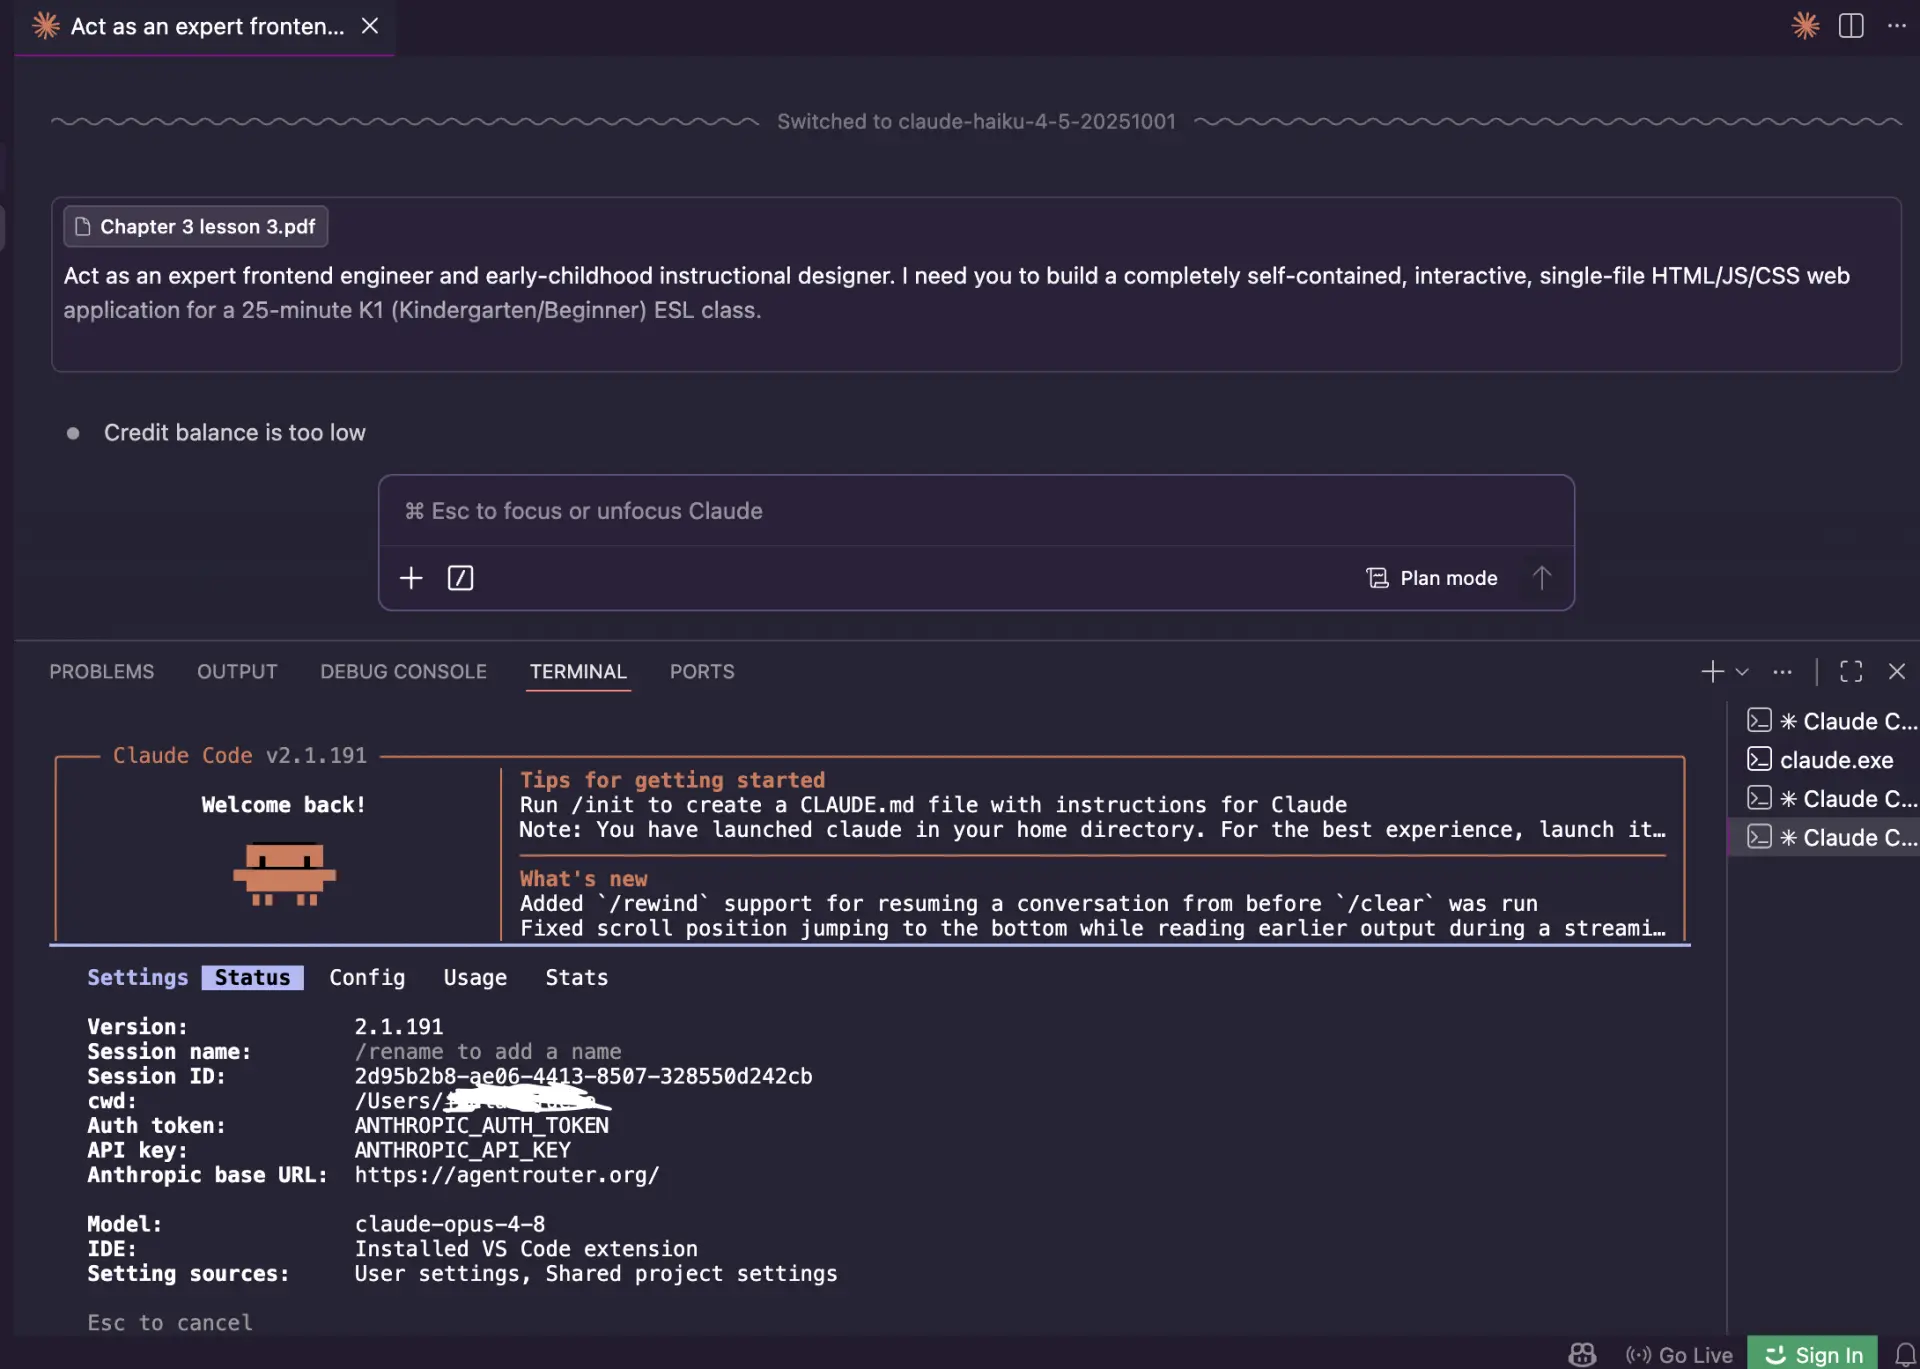Click the plus attach button in chat input

coord(411,578)
